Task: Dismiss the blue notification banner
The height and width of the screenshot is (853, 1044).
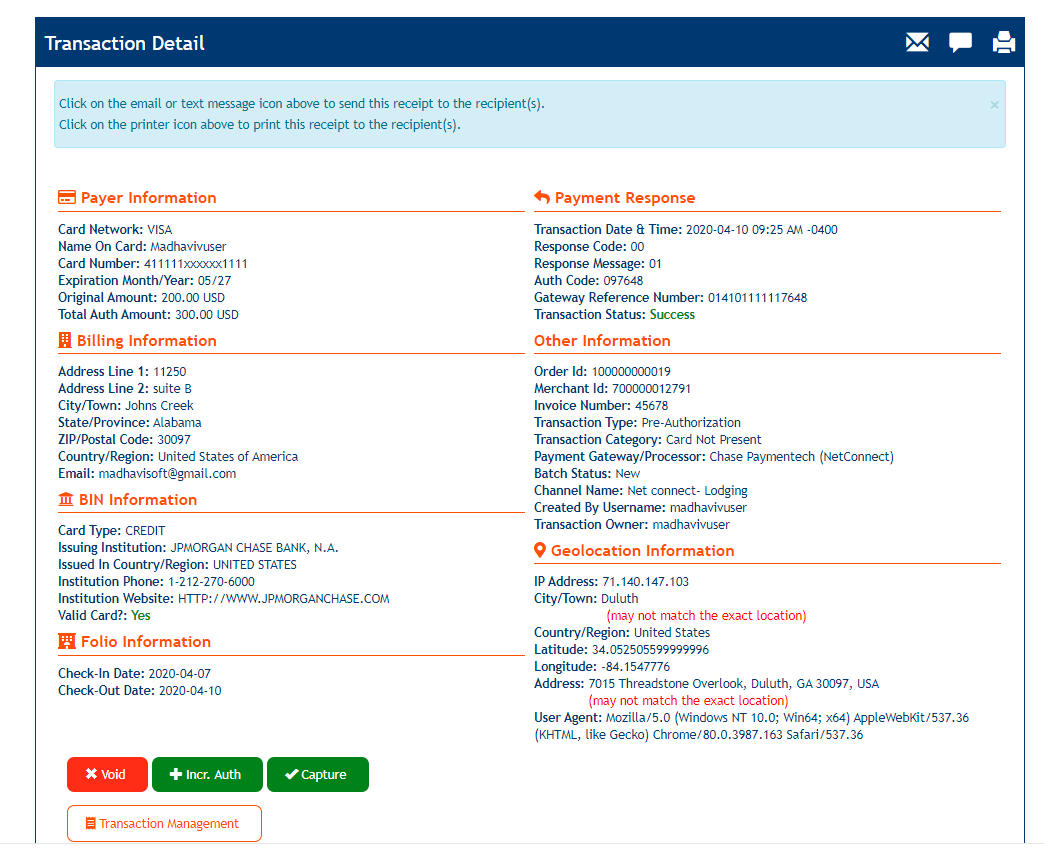Action: click(994, 104)
